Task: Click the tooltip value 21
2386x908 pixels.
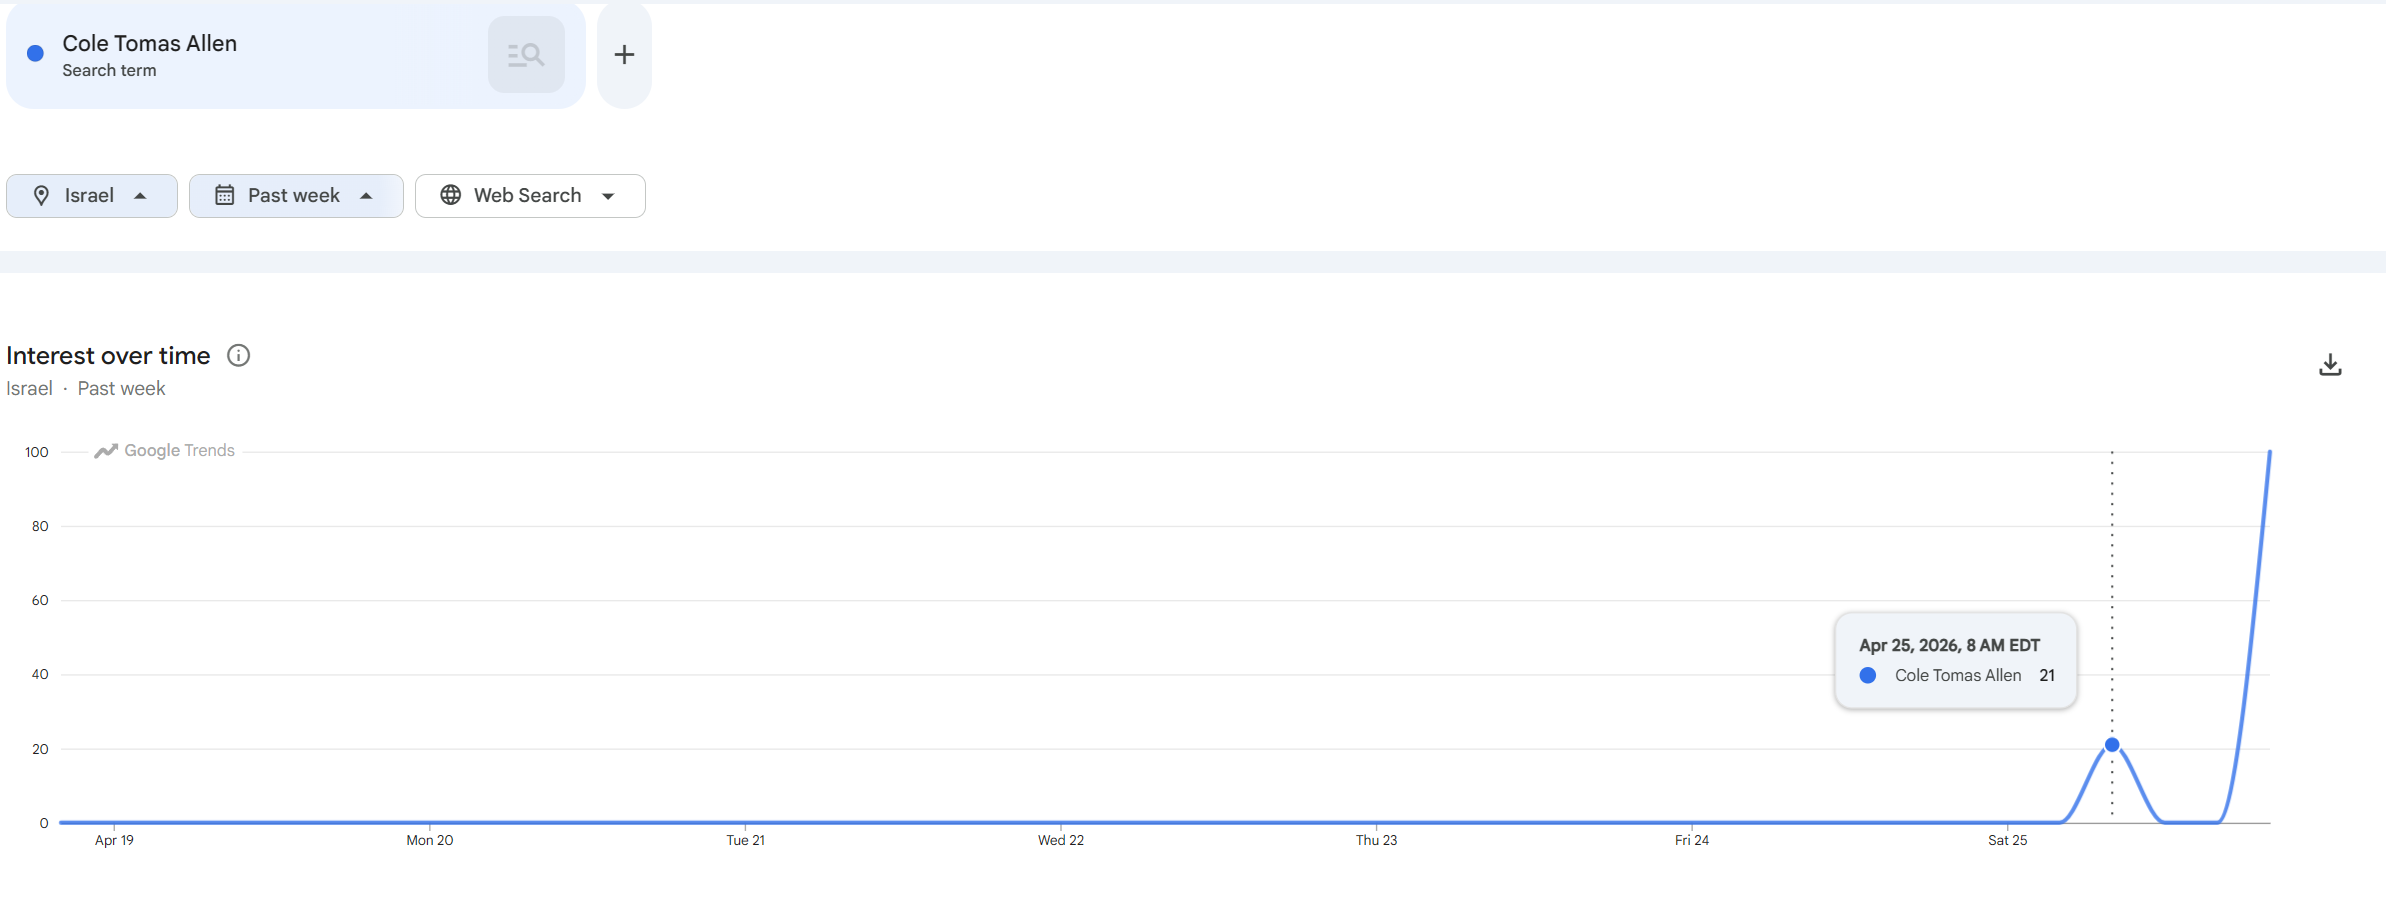Action: (x=2047, y=675)
